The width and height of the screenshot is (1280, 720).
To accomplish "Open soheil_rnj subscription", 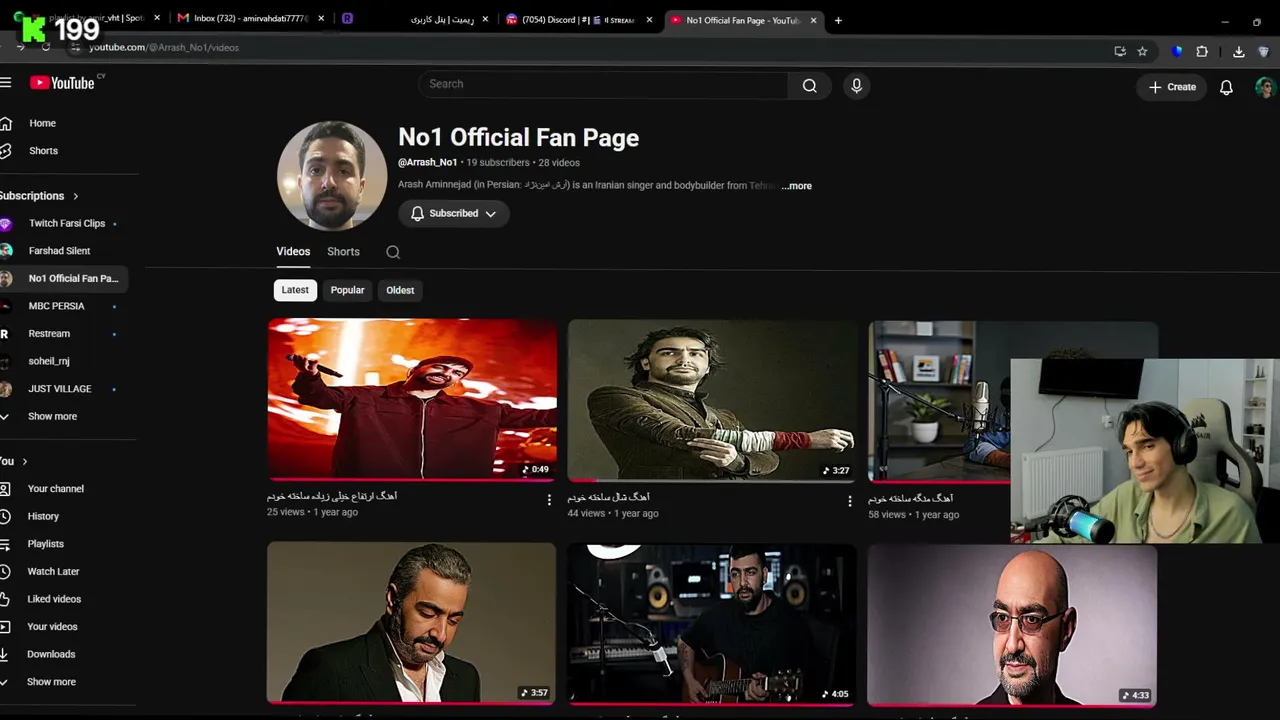I will 49,361.
